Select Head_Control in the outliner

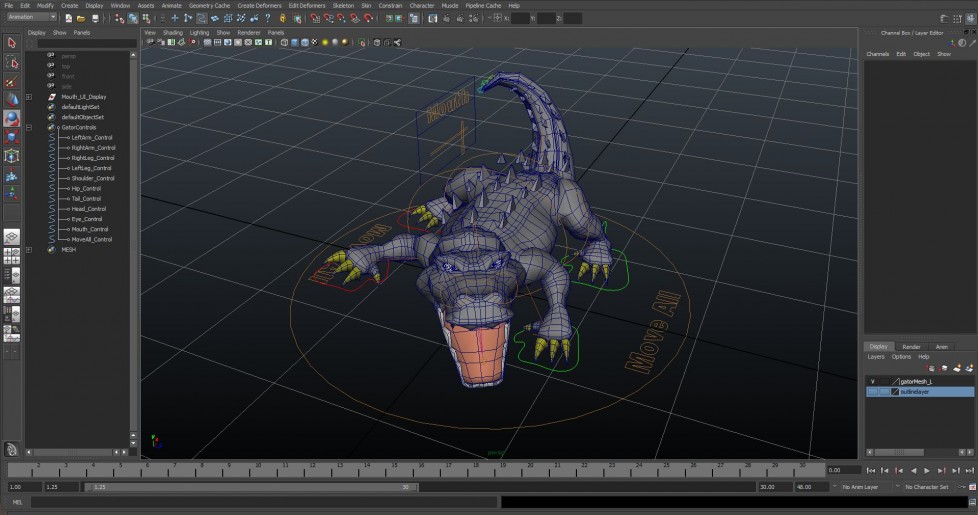point(87,209)
